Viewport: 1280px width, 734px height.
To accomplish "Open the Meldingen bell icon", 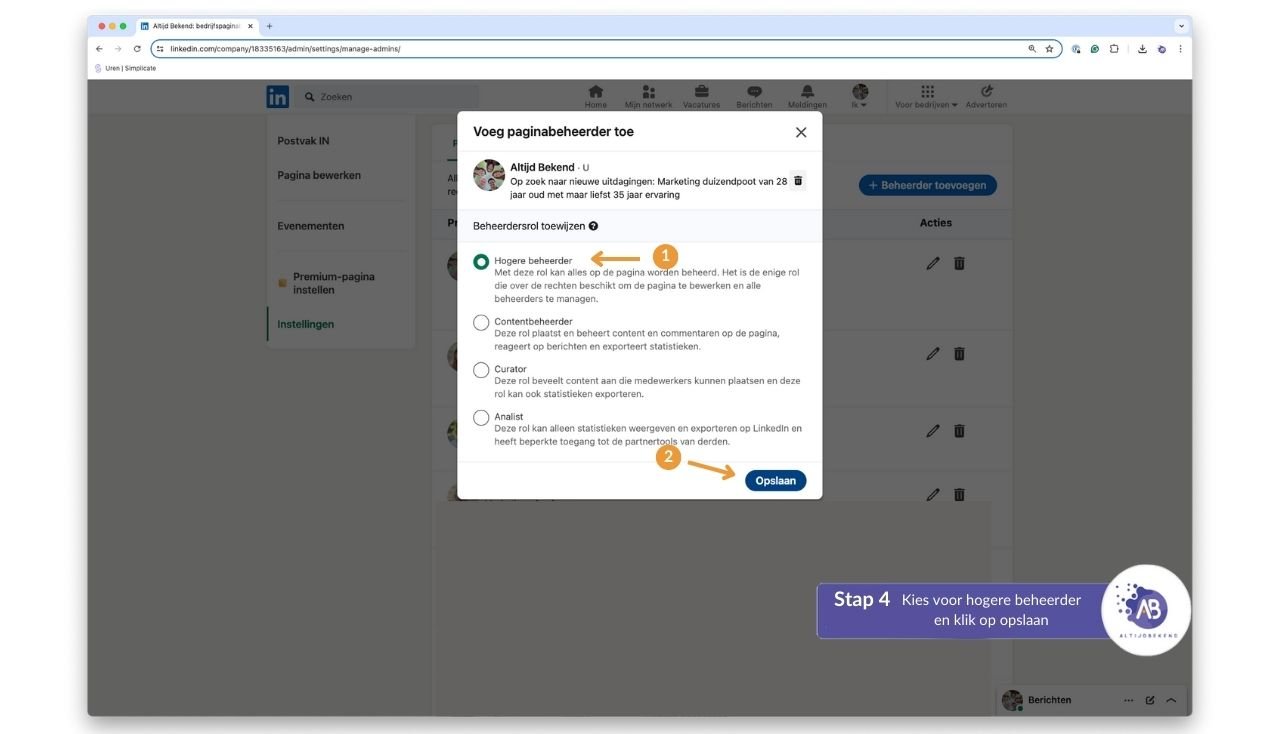I will pyautogui.click(x=807, y=92).
